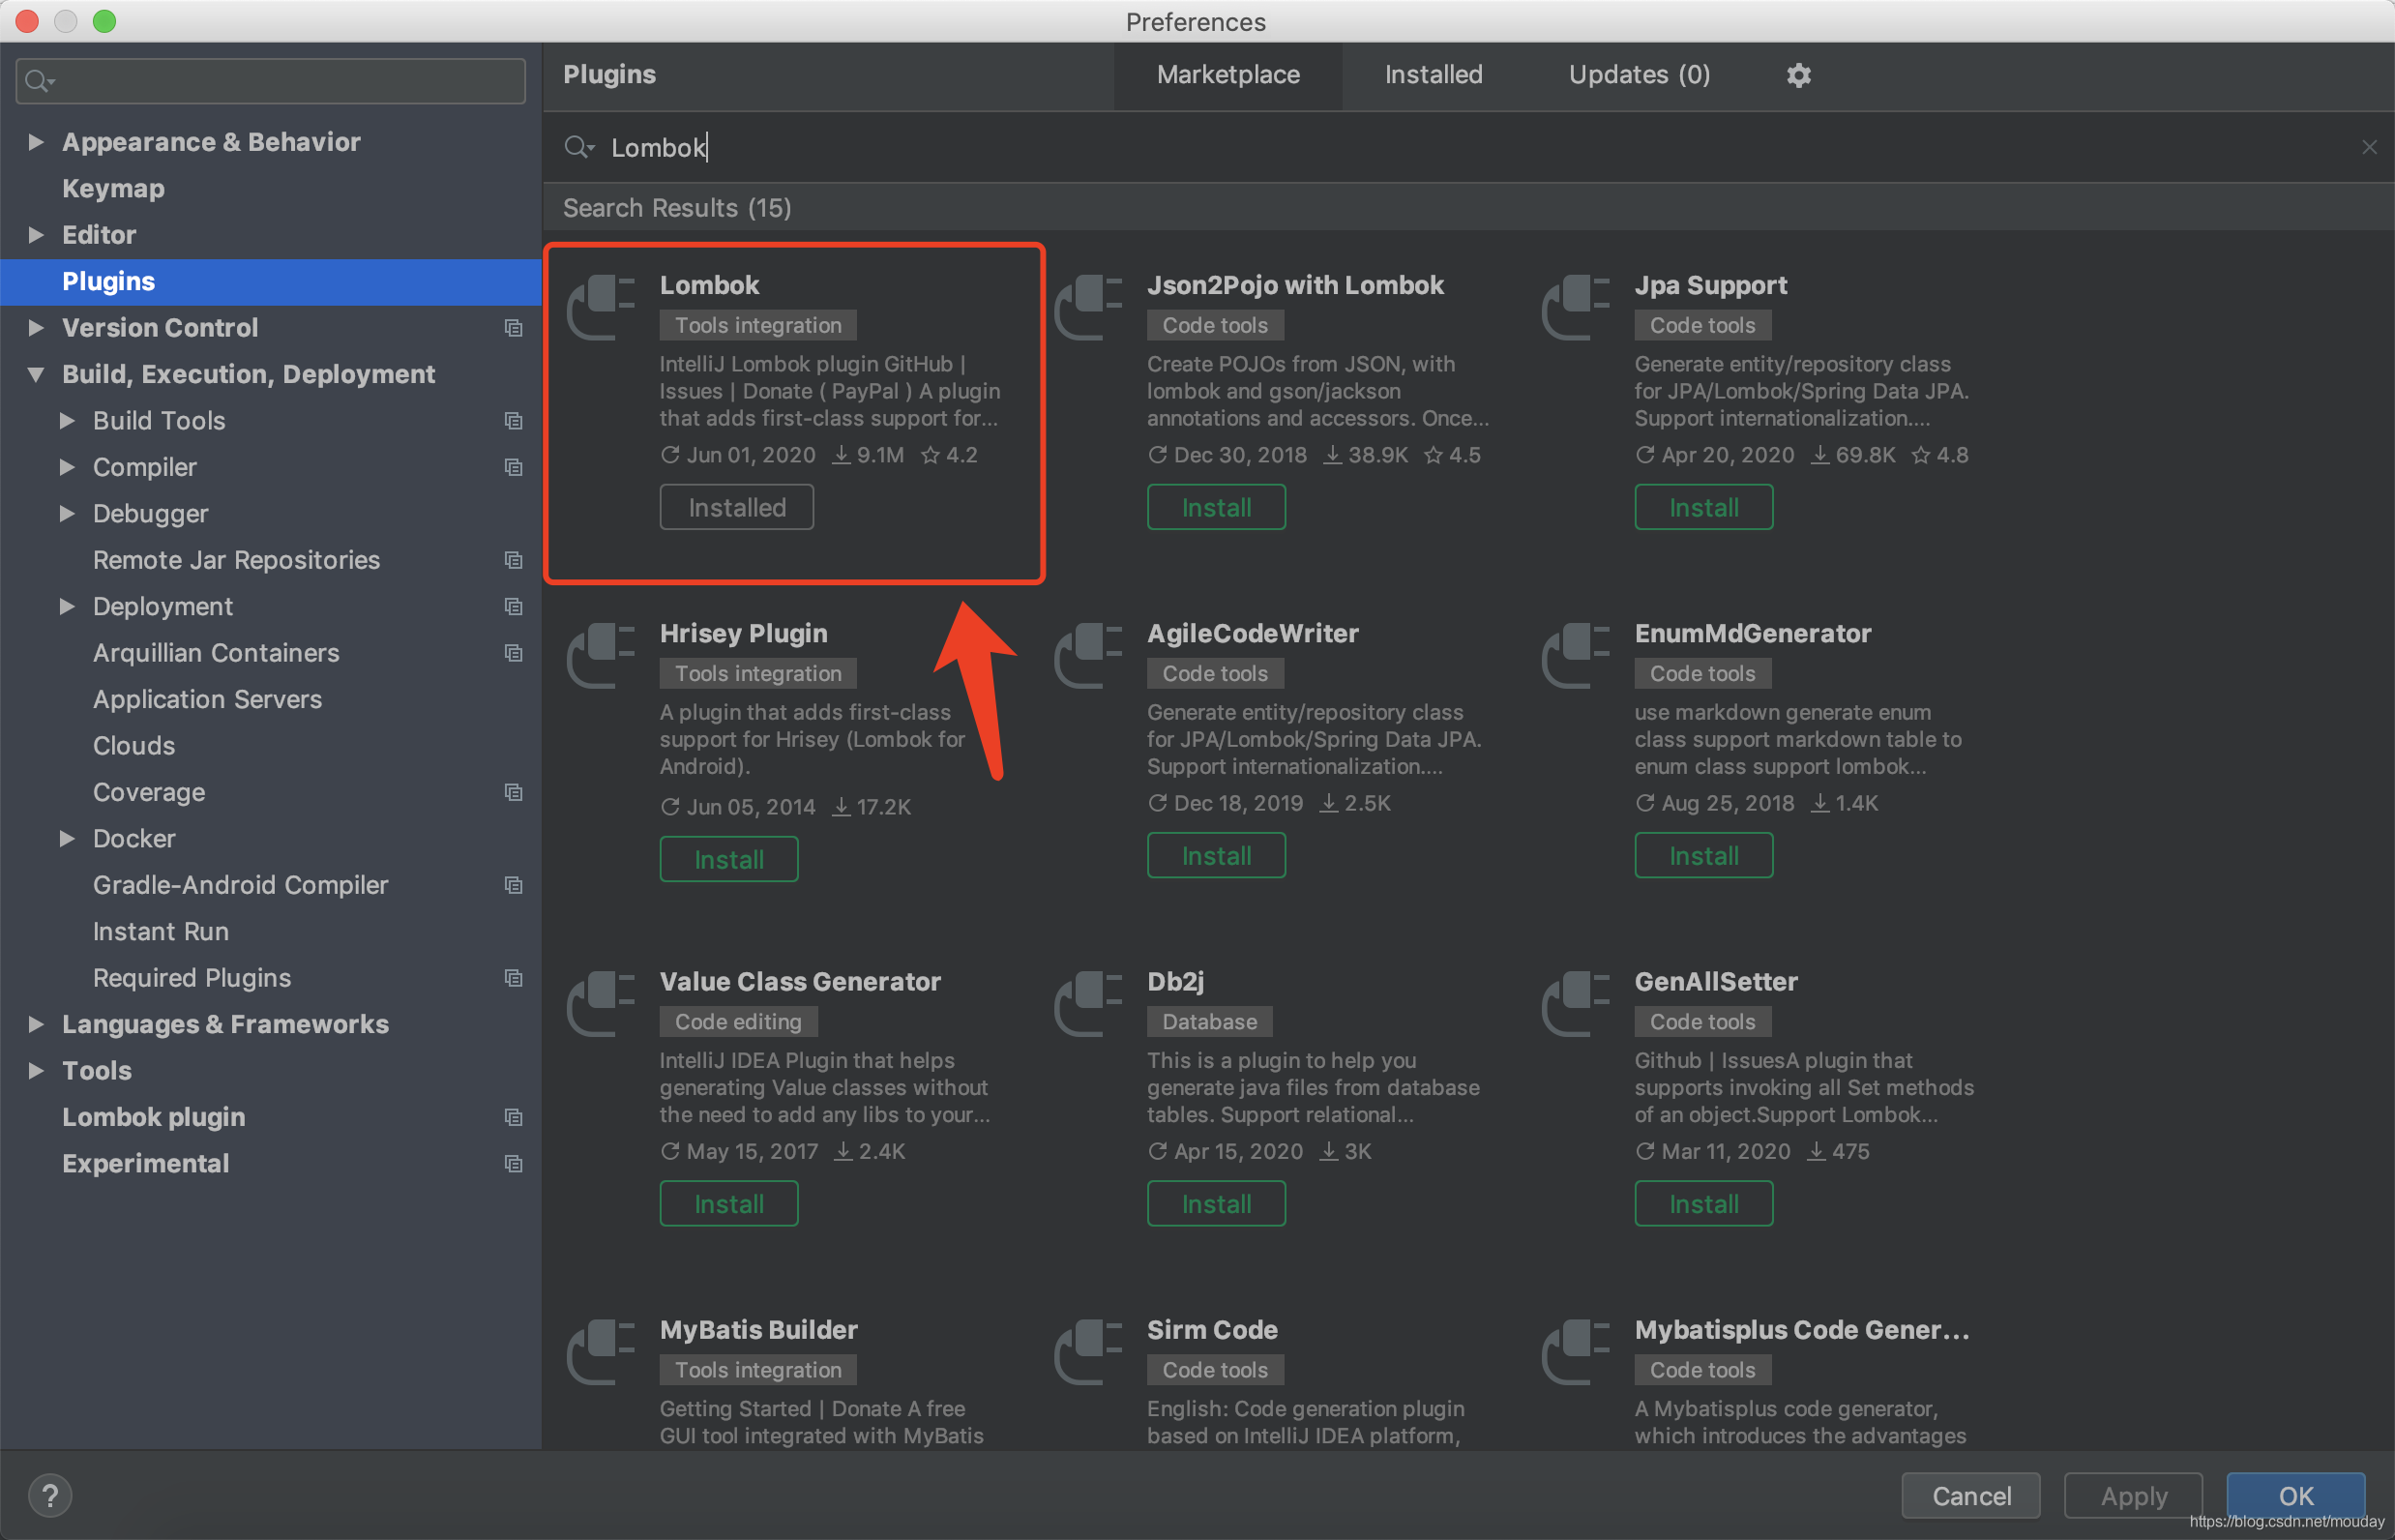2395x1540 pixels.
Task: Click Install for Jpa Support plugin
Action: tap(1702, 508)
